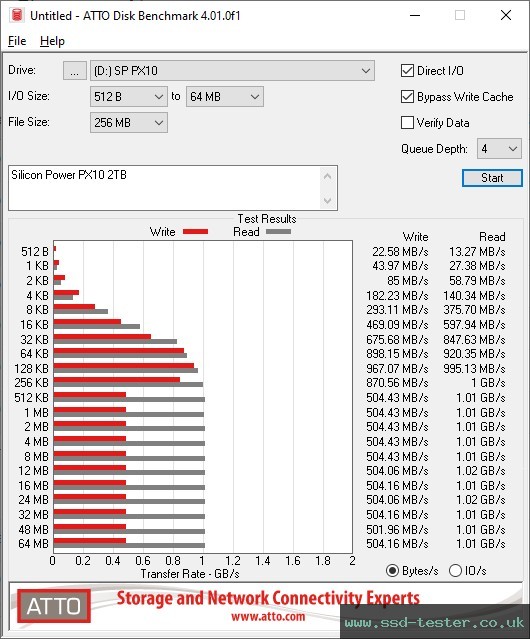
Task: Open the Help menu
Action: click(x=52, y=41)
